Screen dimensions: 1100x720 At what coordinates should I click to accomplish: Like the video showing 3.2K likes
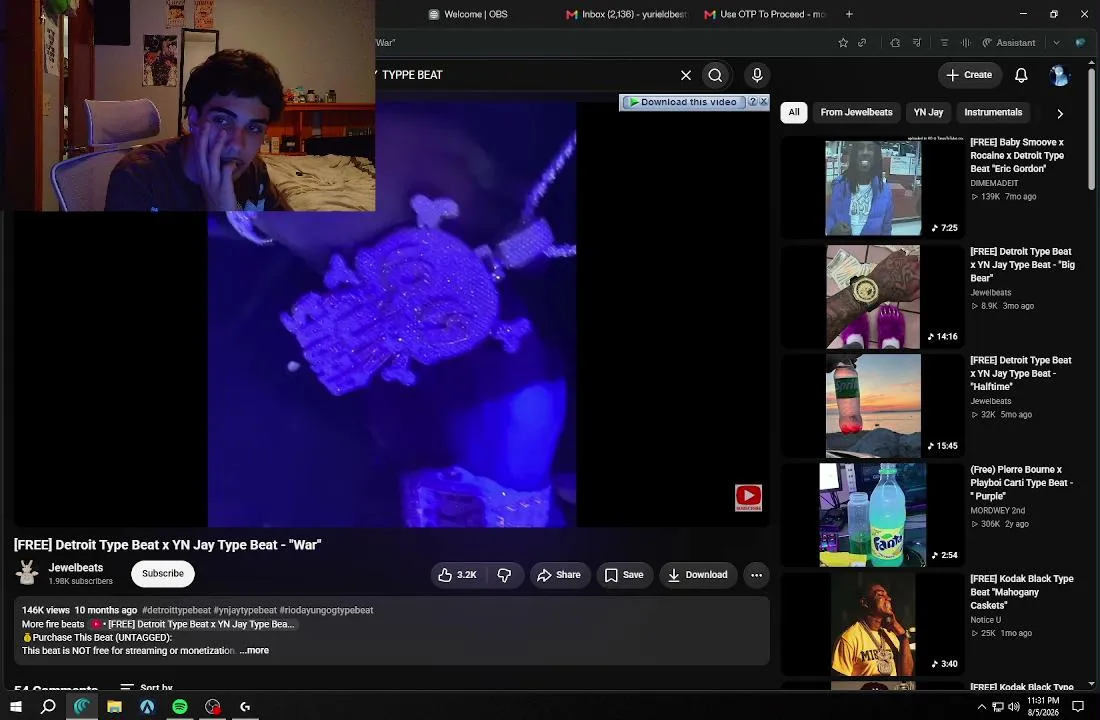click(457, 575)
